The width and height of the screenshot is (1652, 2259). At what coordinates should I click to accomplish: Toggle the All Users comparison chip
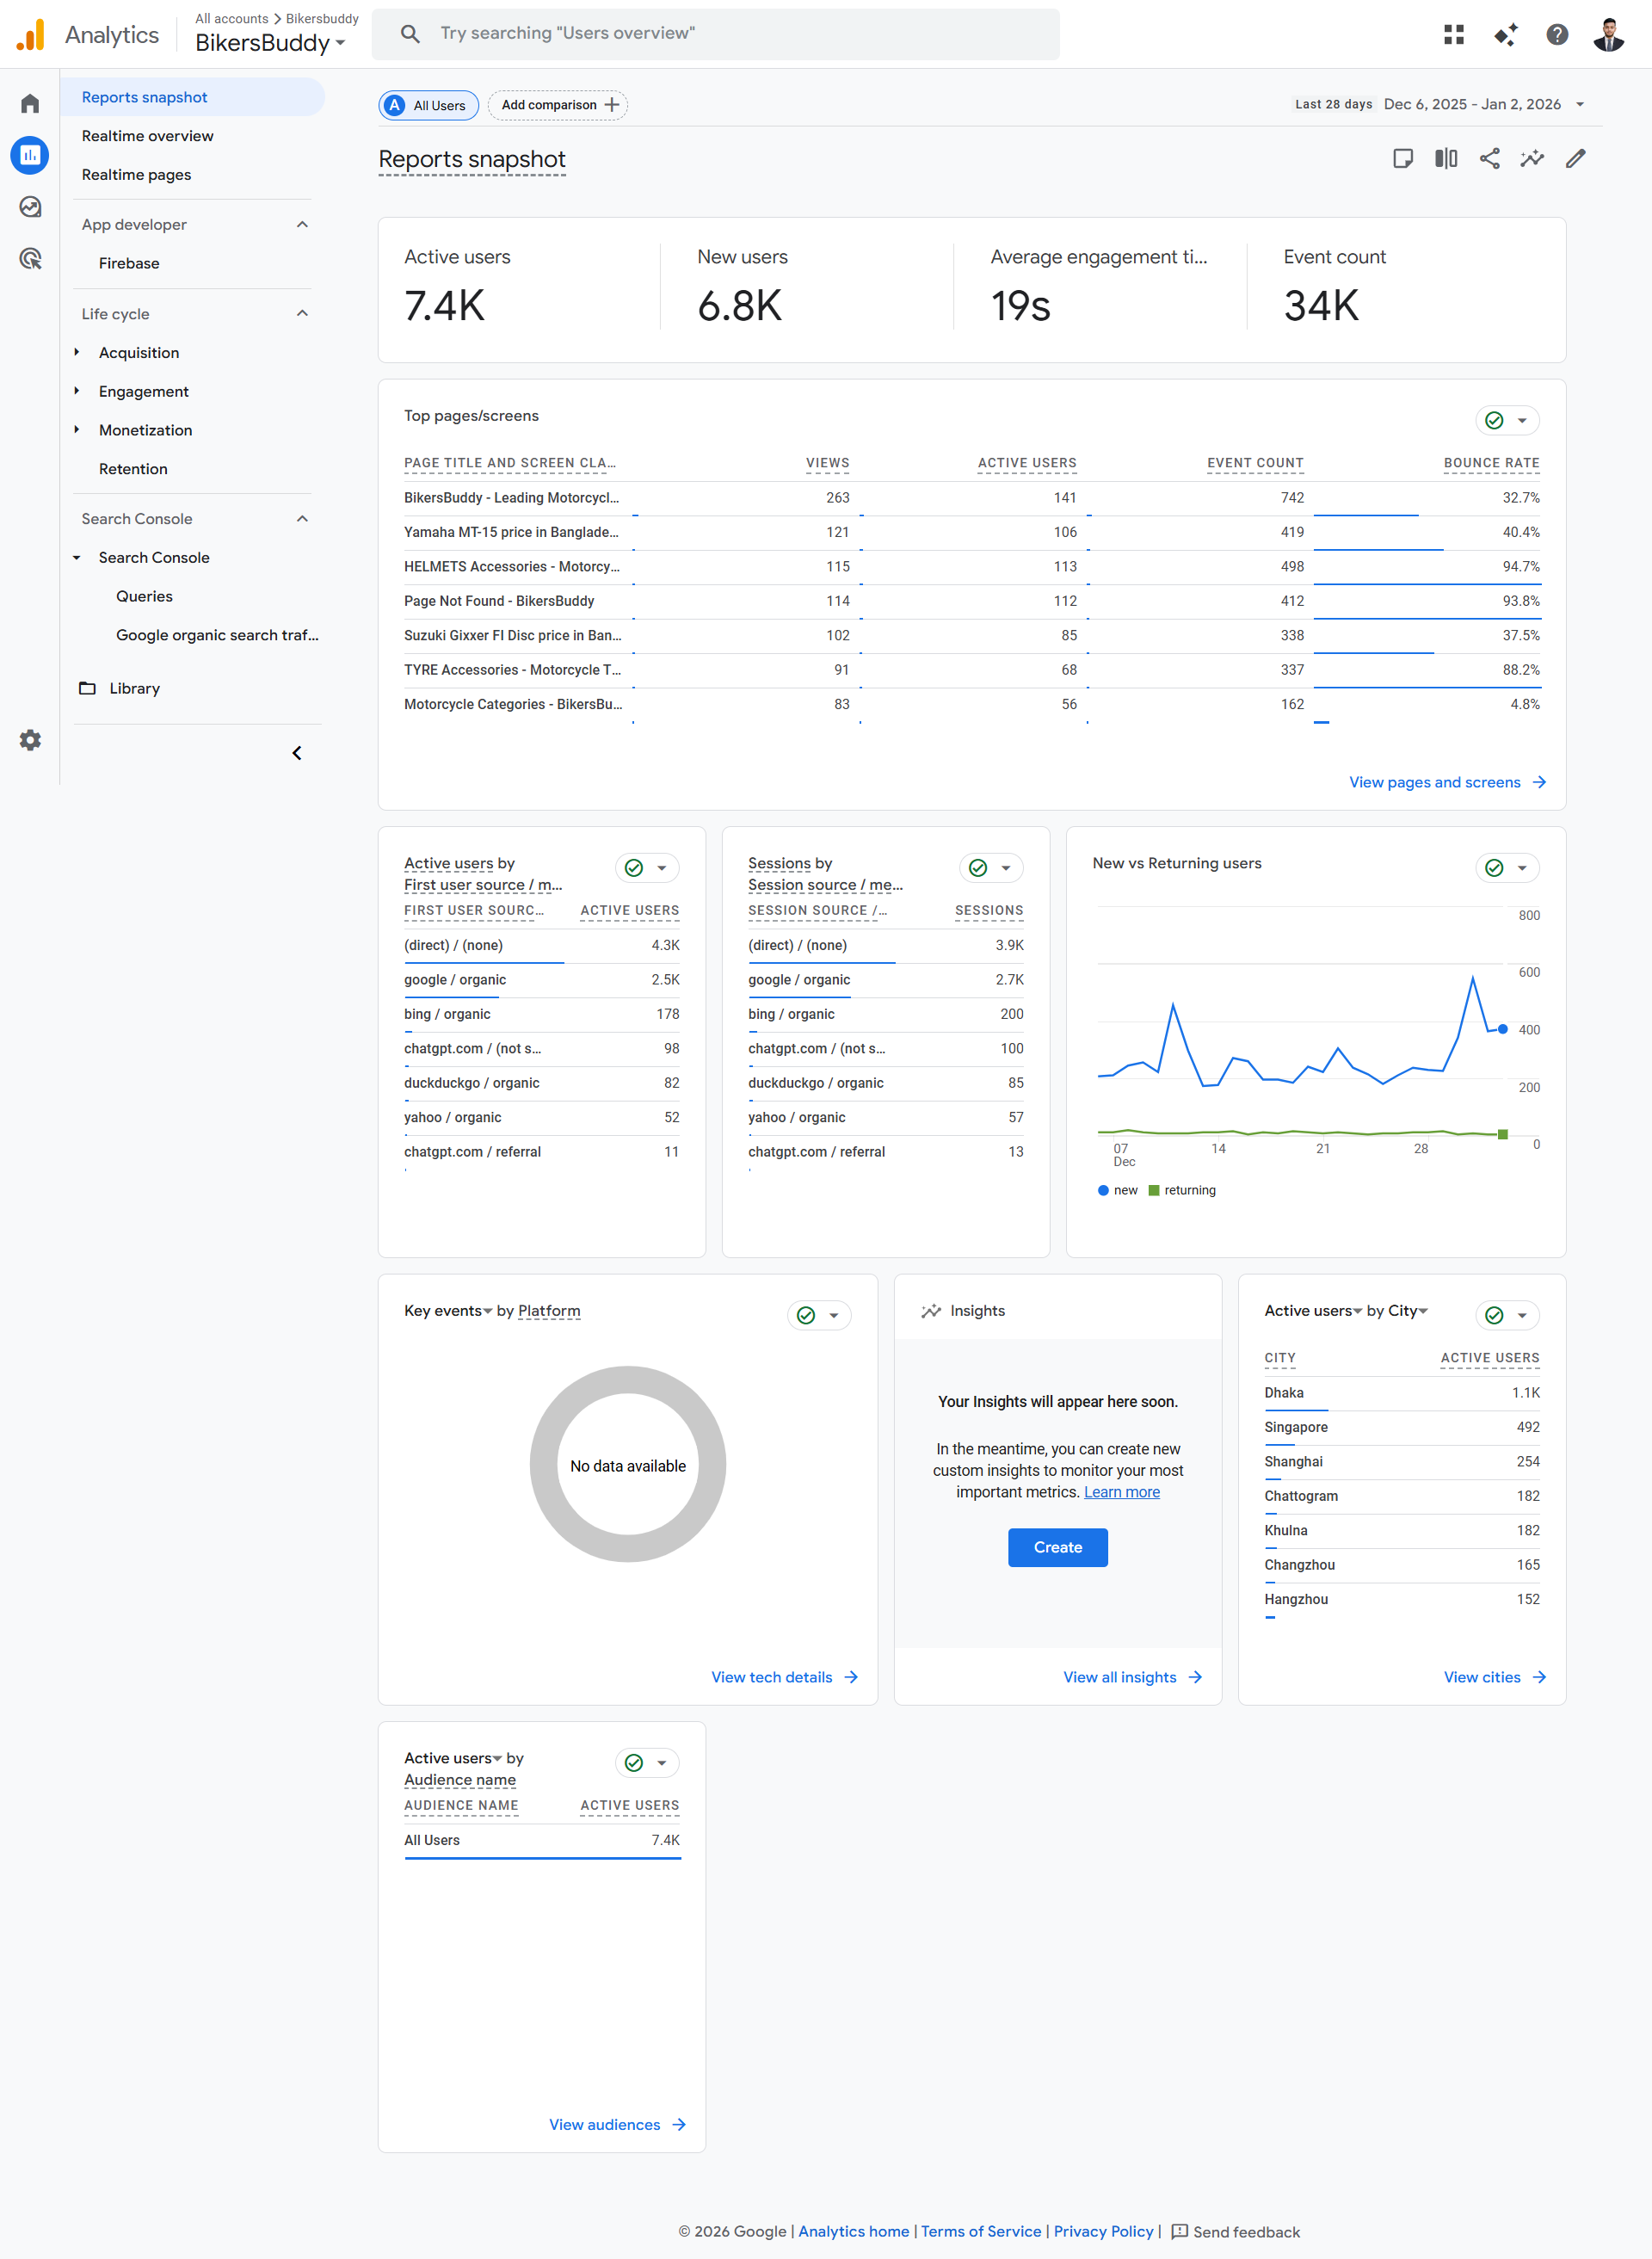tap(429, 105)
